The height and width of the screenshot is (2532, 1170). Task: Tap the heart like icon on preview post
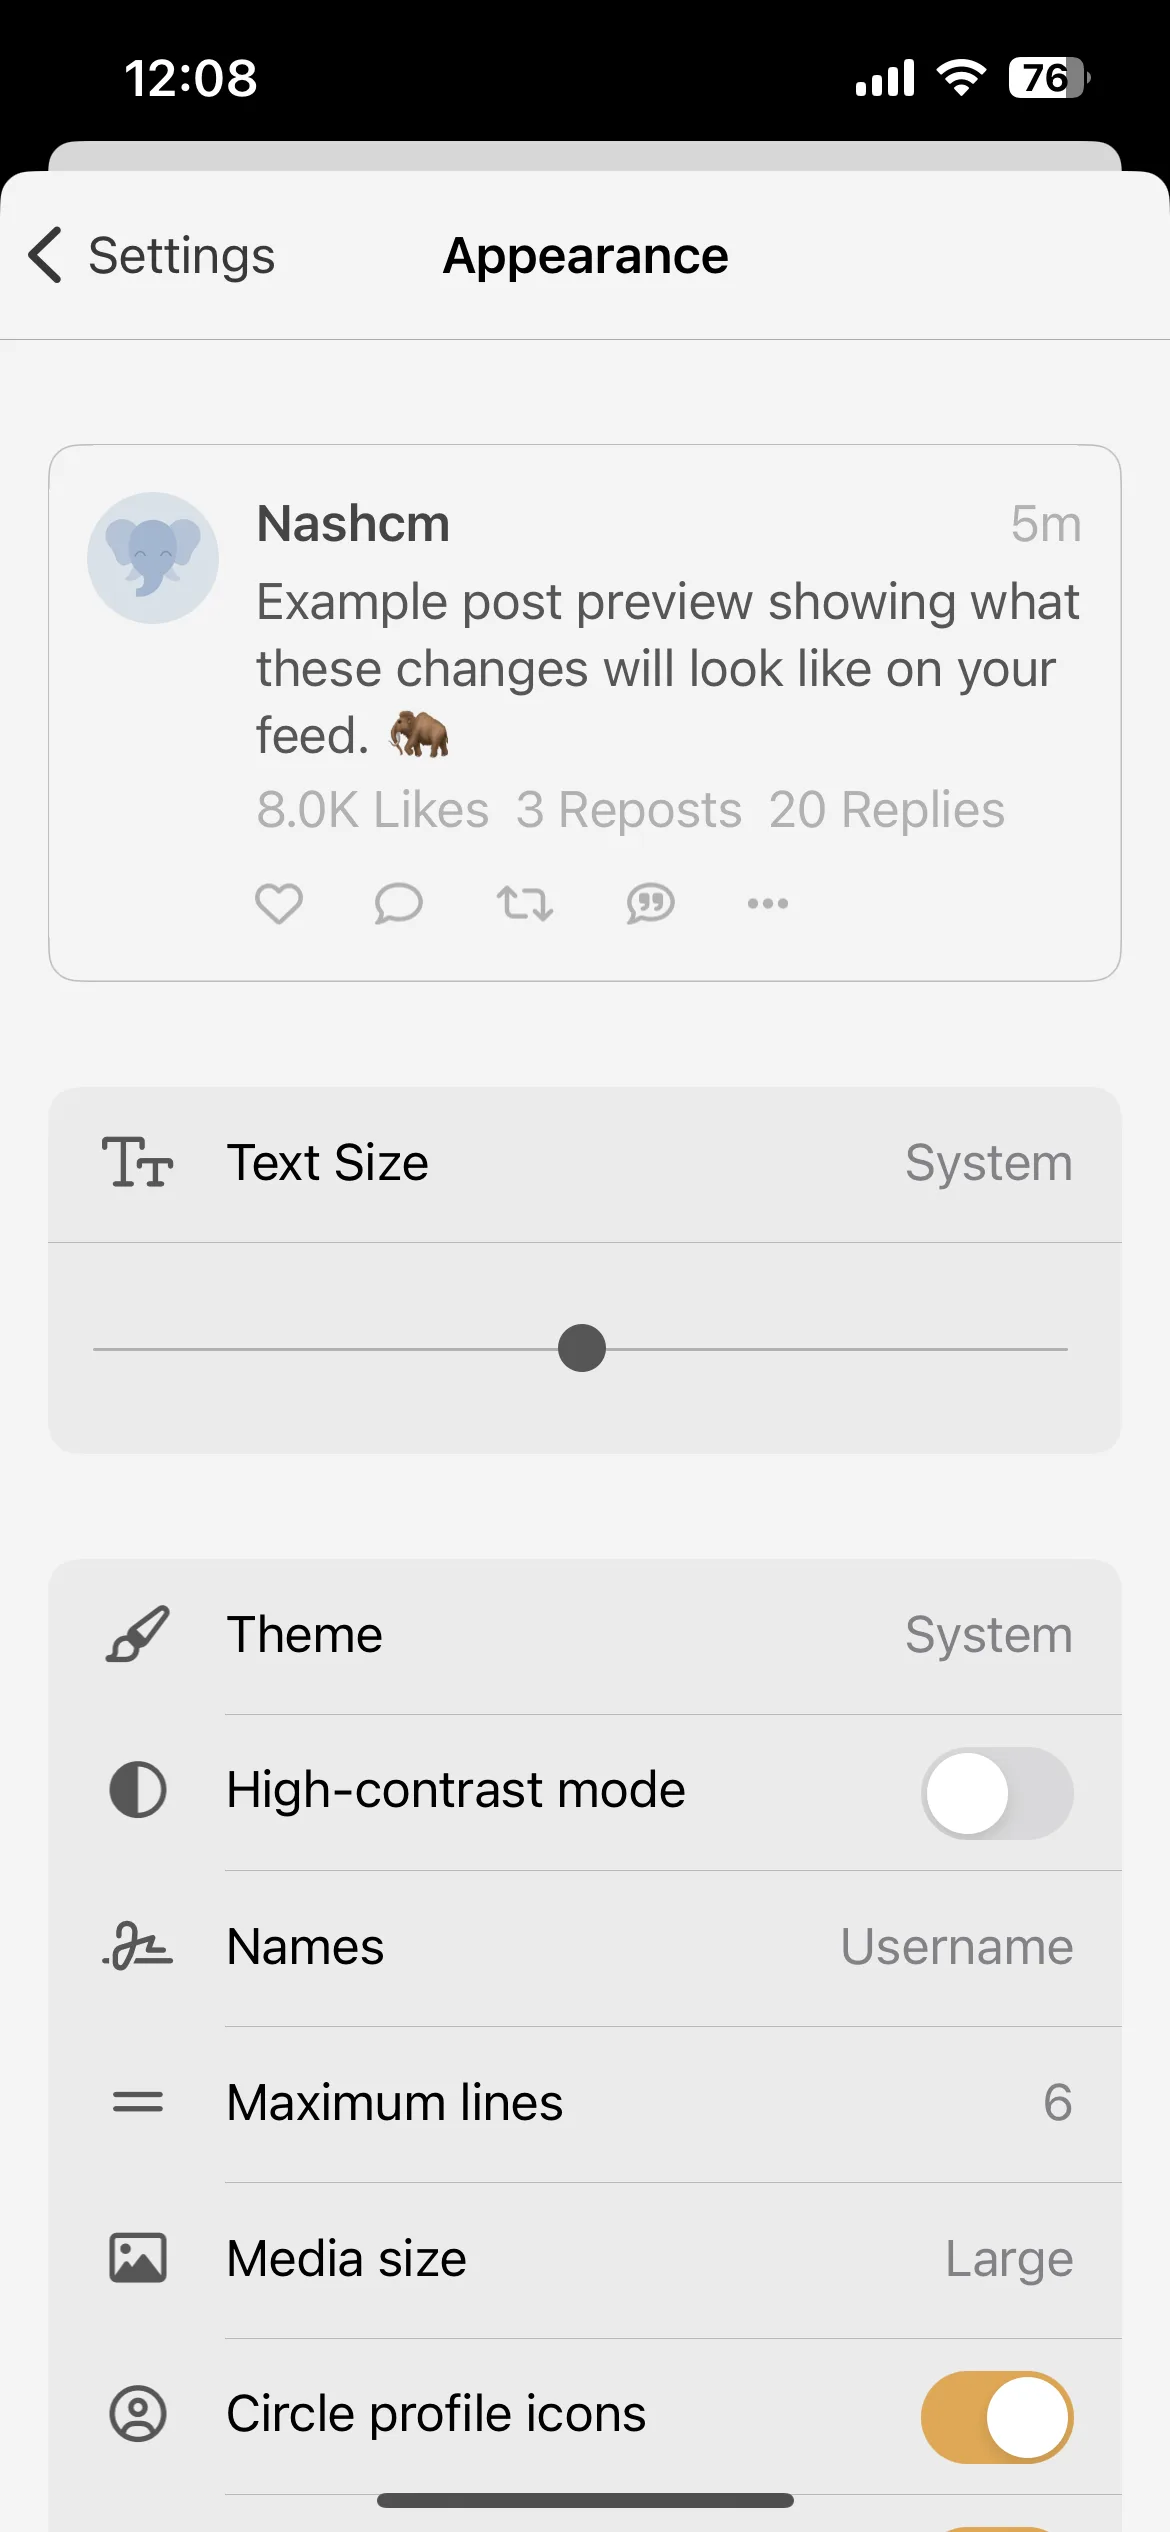[x=279, y=904]
